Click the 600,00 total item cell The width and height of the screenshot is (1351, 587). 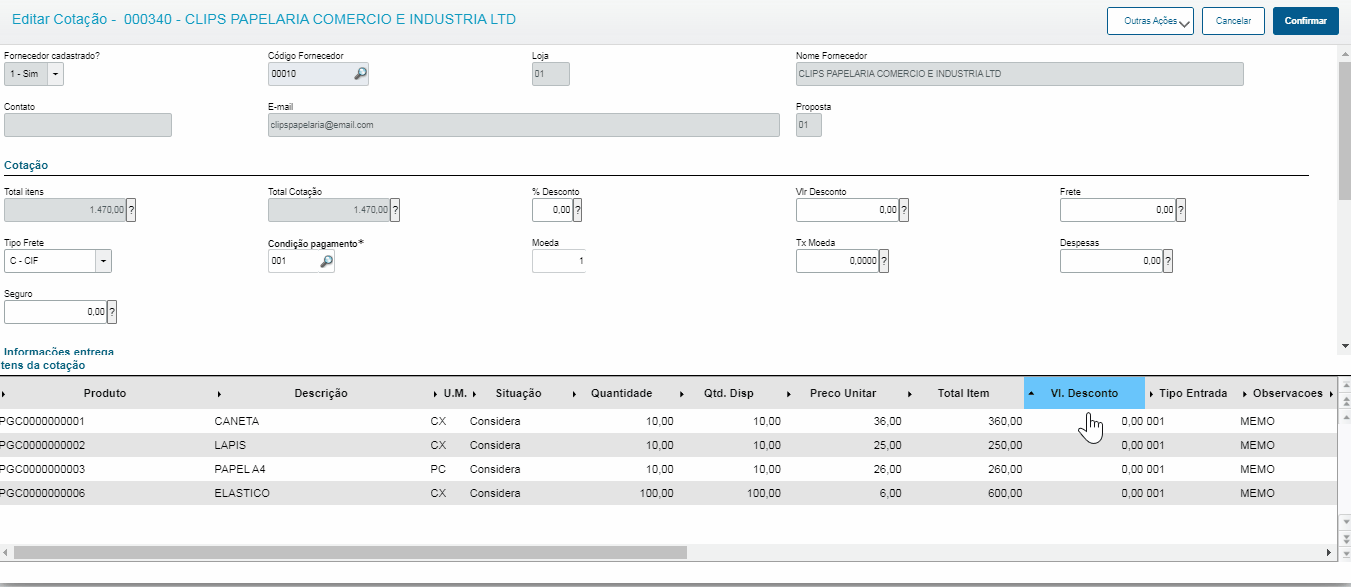click(963, 493)
